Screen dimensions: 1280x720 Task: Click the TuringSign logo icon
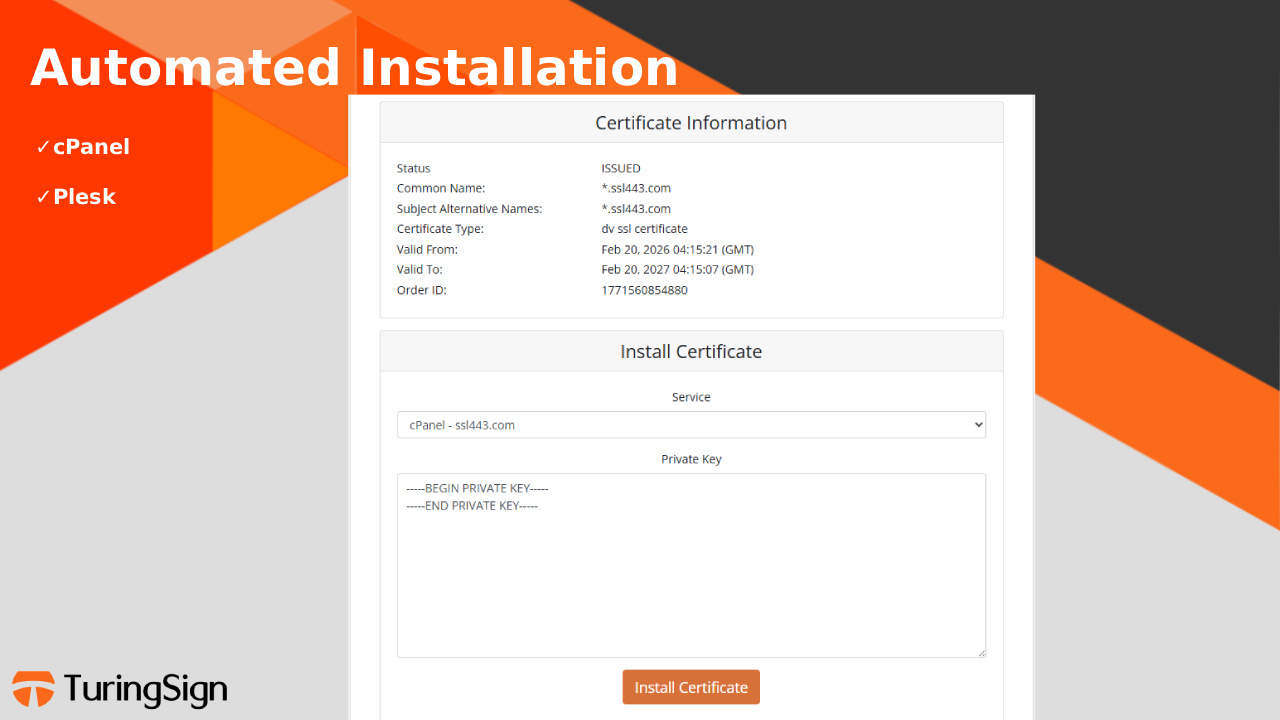coord(33,689)
